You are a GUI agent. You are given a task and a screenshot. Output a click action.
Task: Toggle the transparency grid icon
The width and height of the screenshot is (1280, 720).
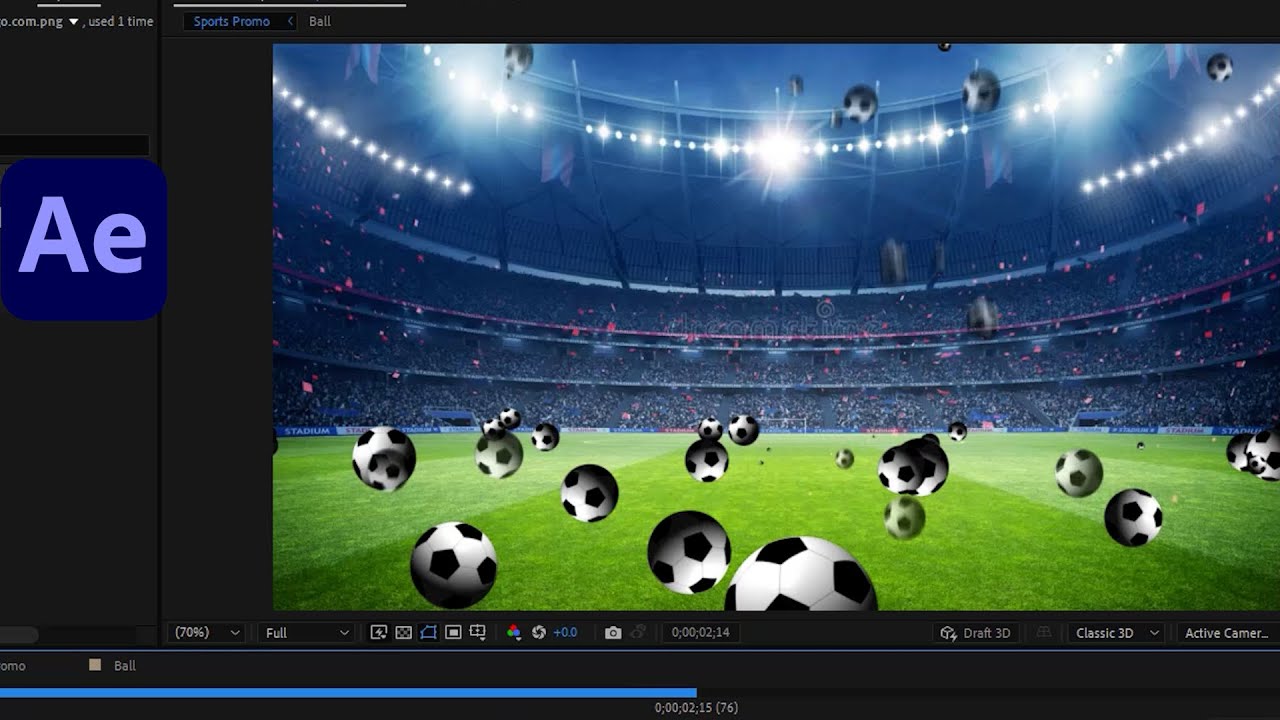coord(403,633)
